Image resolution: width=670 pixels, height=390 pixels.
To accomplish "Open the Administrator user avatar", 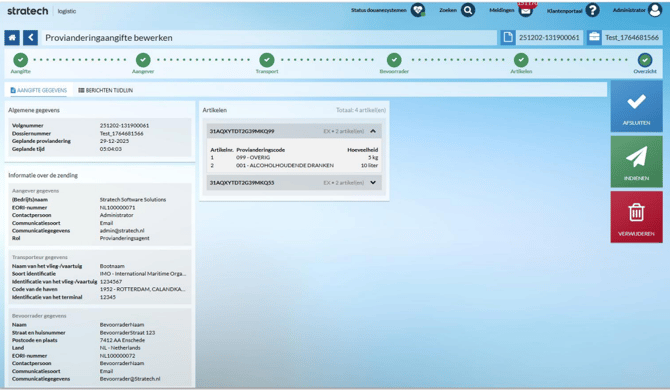I will 655,10.
